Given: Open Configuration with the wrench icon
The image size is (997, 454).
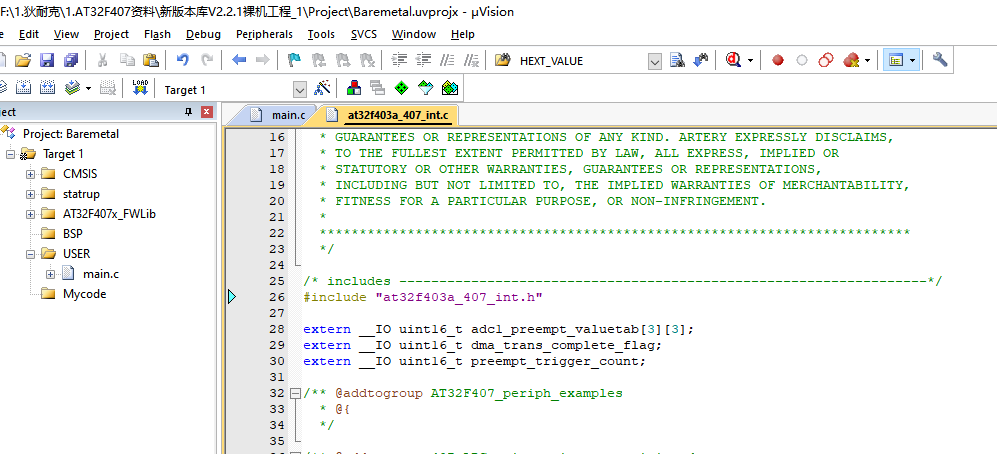Looking at the screenshot, I should (x=940, y=60).
